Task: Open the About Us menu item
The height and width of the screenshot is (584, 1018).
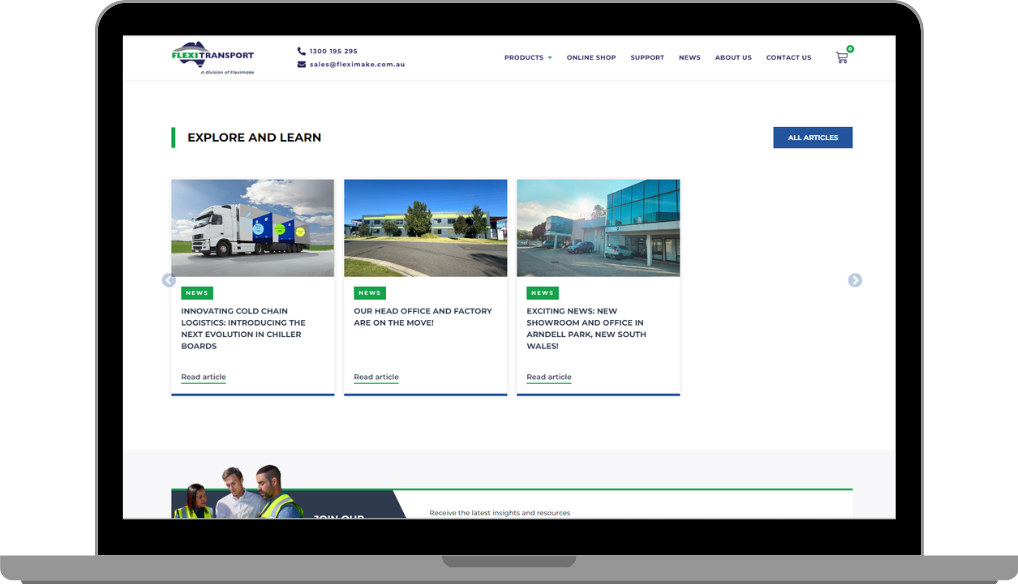Action: (733, 58)
